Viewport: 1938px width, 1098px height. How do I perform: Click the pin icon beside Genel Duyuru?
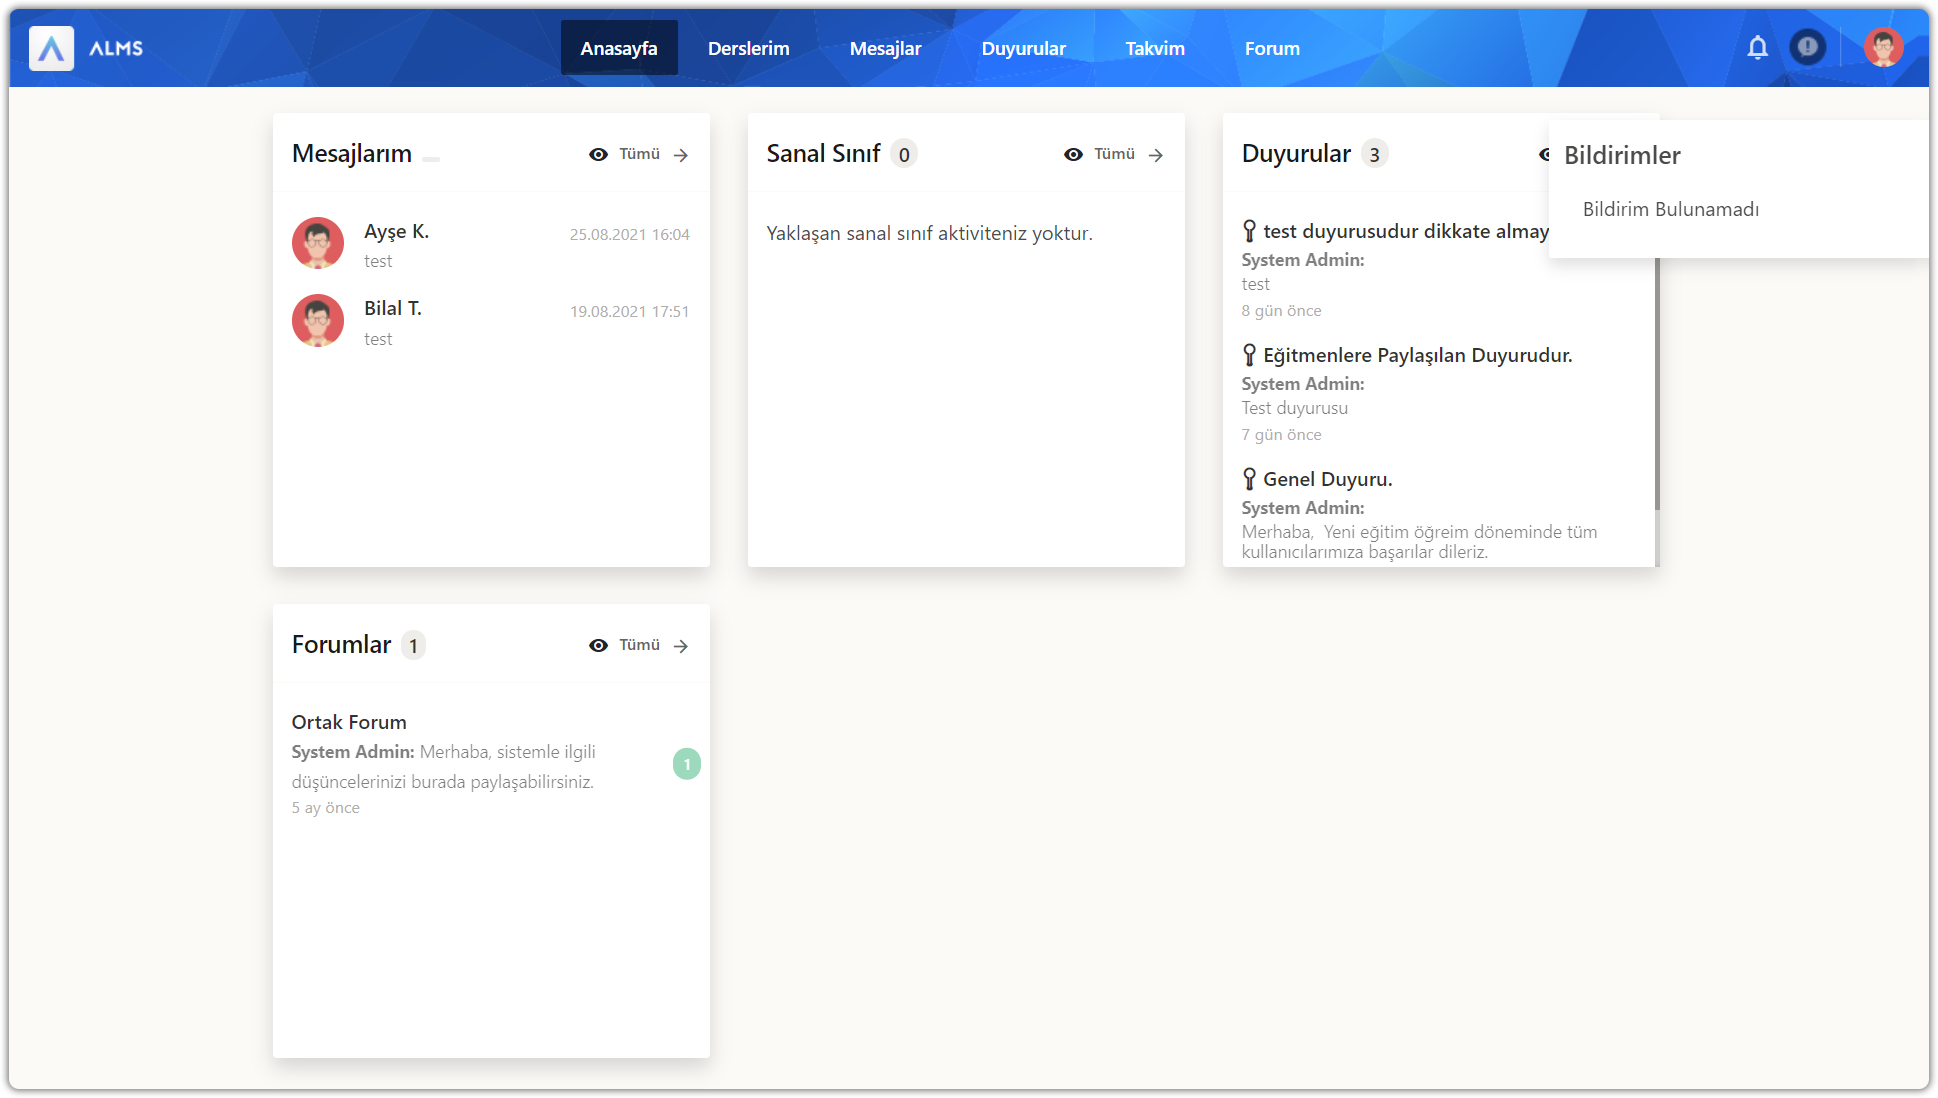pos(1249,479)
